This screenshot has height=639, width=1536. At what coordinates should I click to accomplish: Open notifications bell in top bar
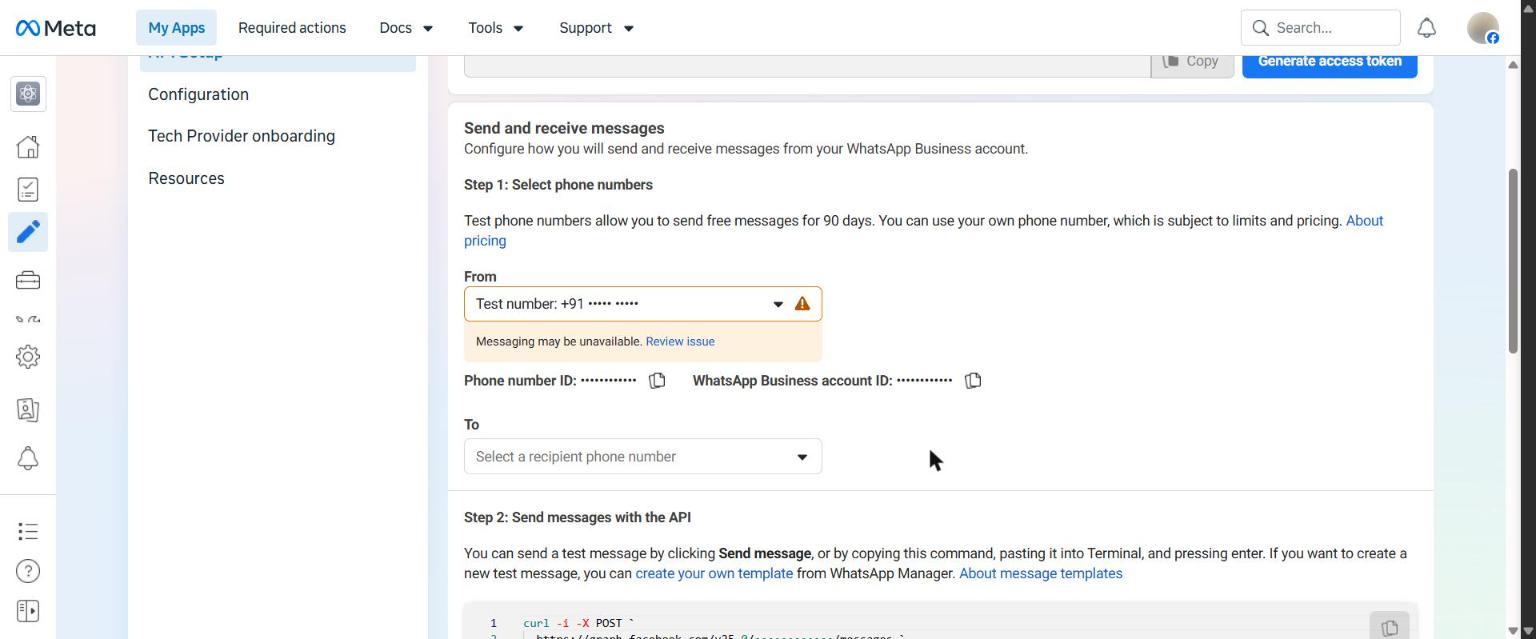pyautogui.click(x=1427, y=28)
